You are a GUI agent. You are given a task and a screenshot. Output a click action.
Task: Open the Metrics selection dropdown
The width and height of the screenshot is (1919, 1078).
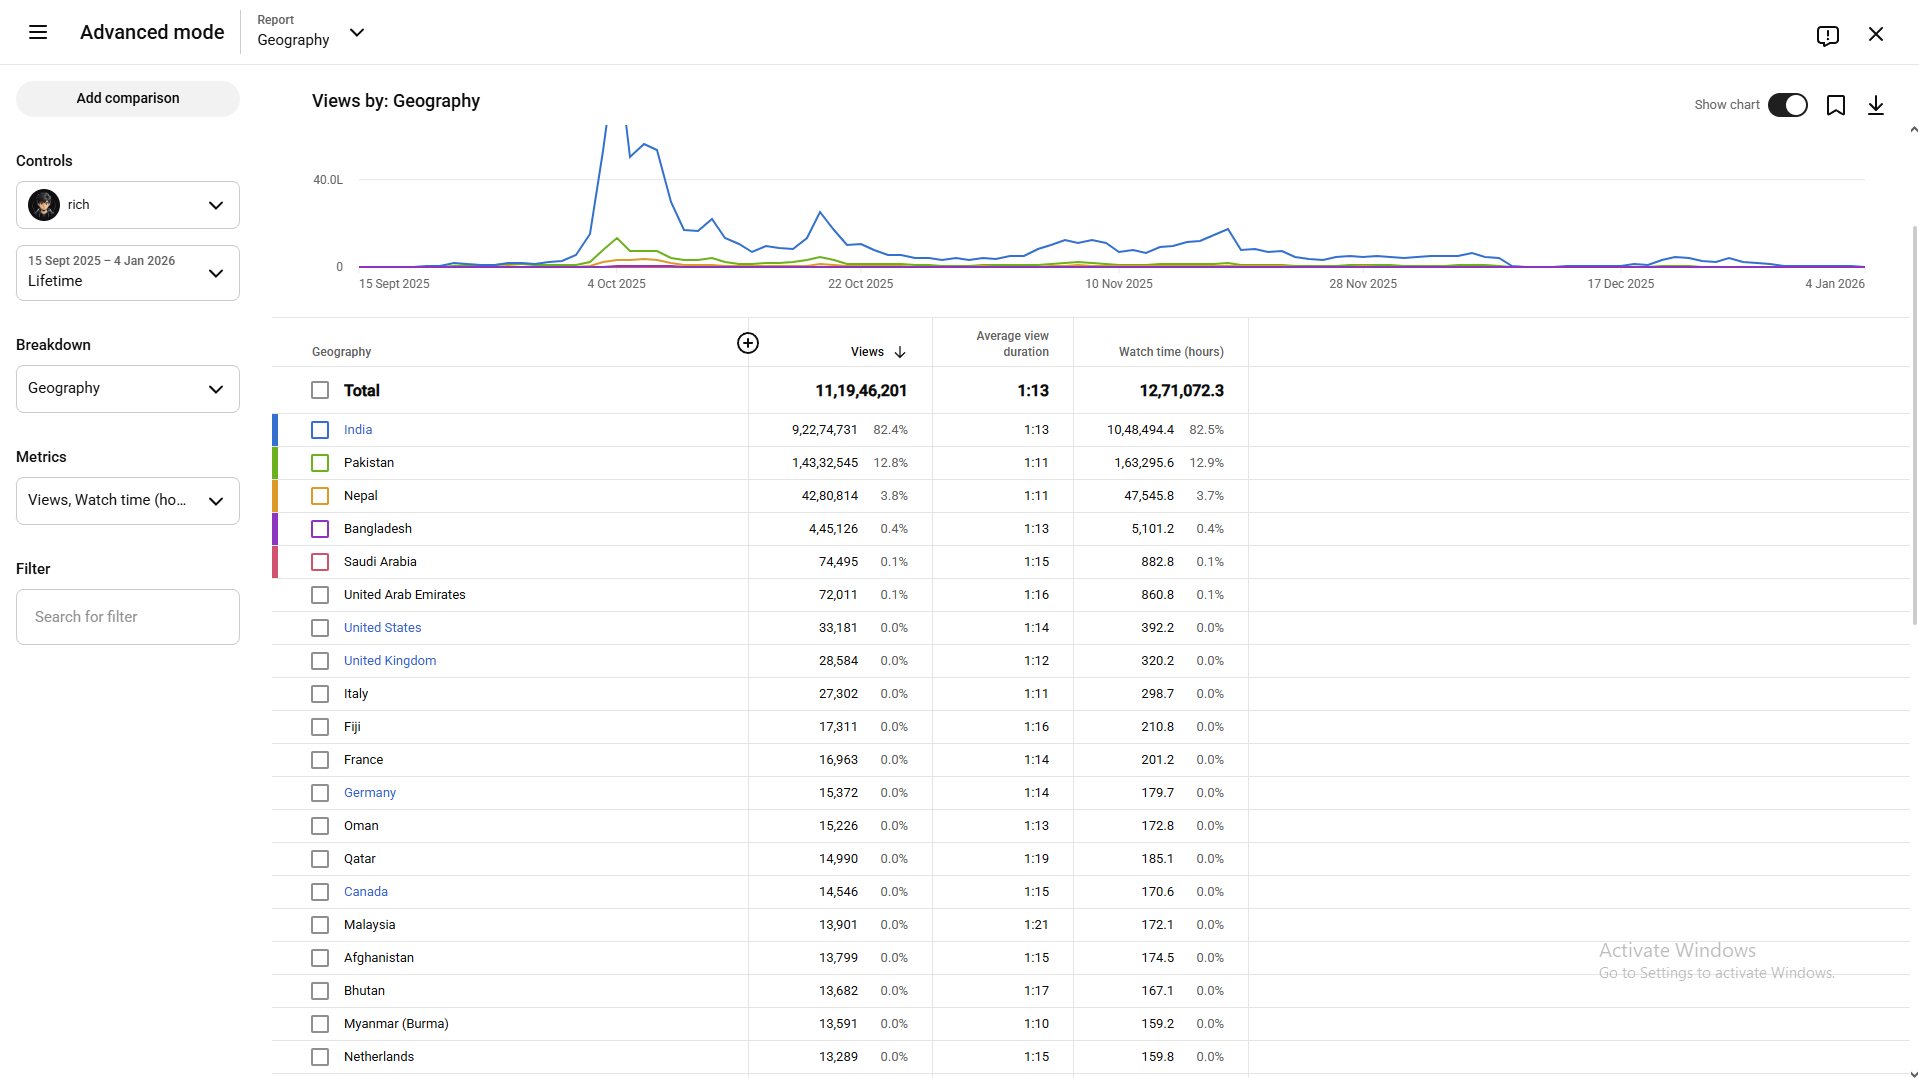[127, 500]
